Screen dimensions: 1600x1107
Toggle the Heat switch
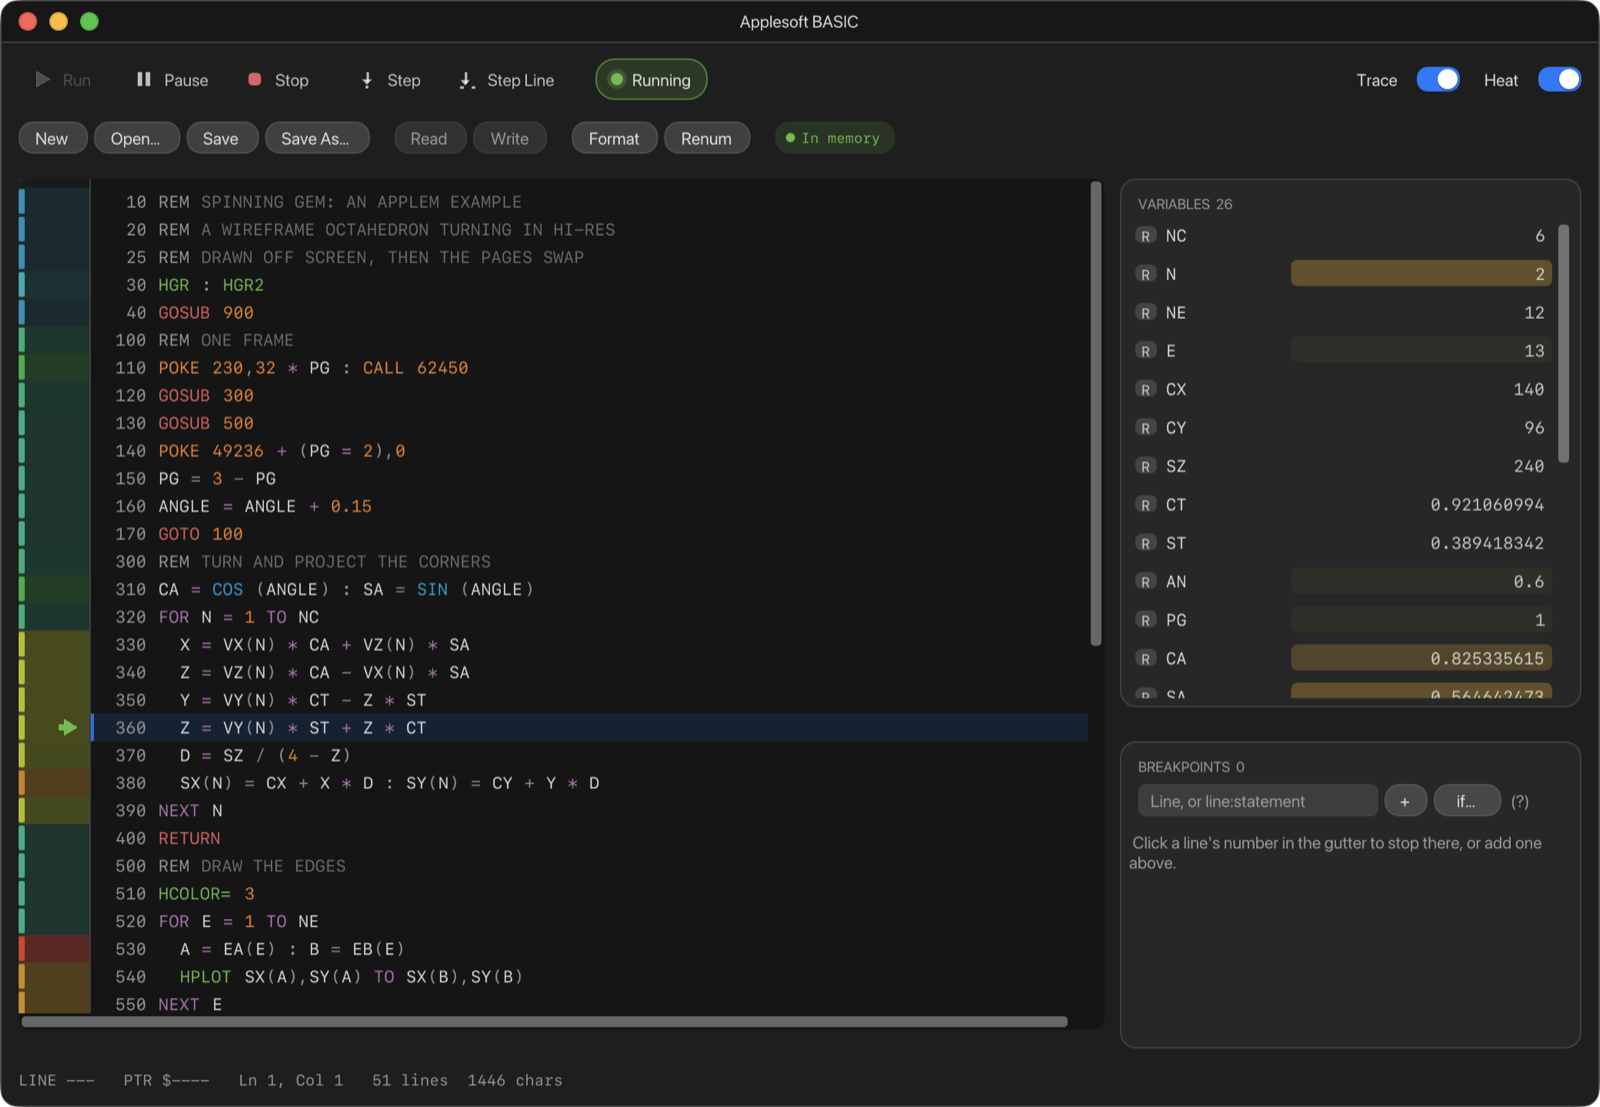1559,80
